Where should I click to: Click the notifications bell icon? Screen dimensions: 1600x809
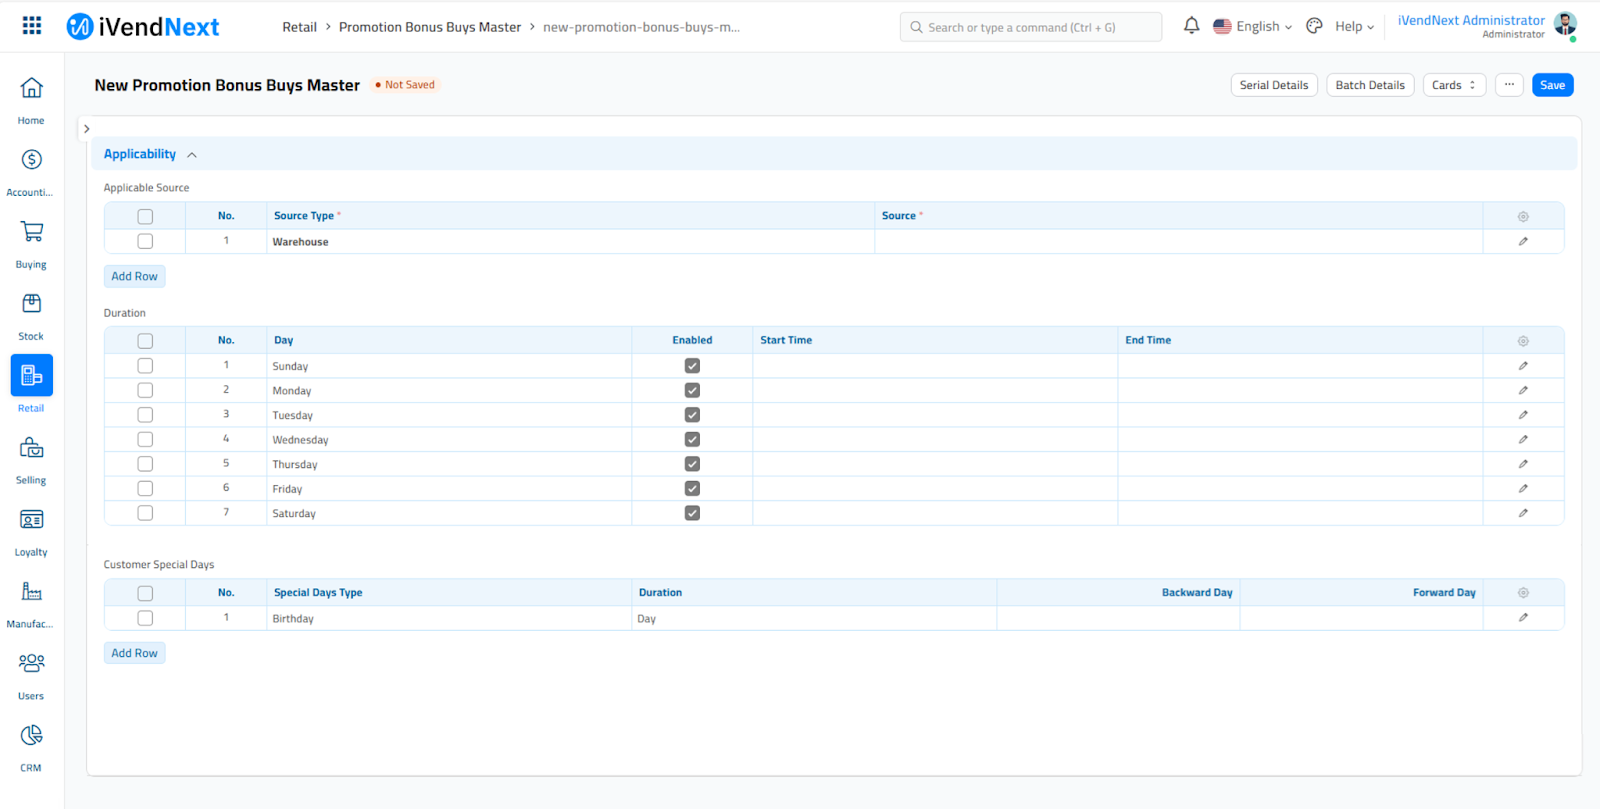[x=1191, y=26]
